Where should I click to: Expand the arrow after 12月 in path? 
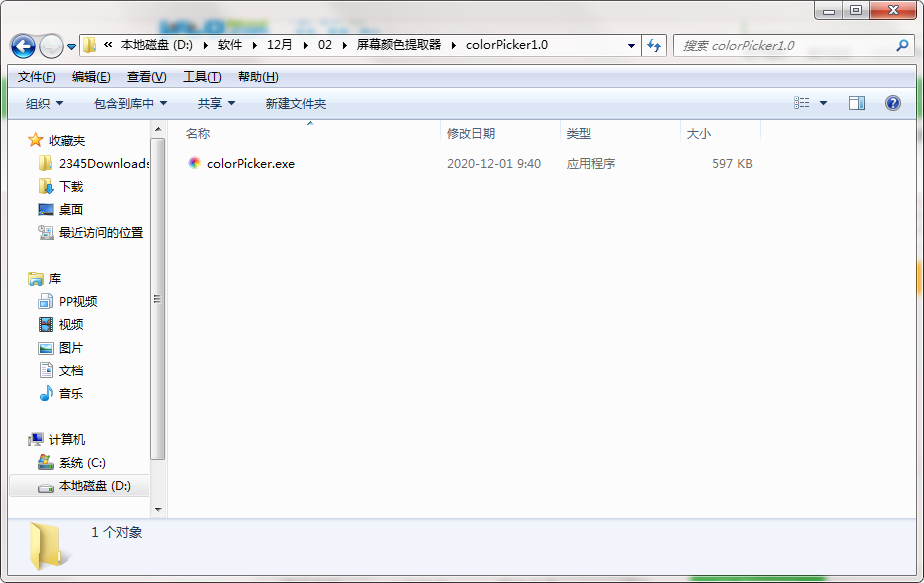tap(306, 45)
